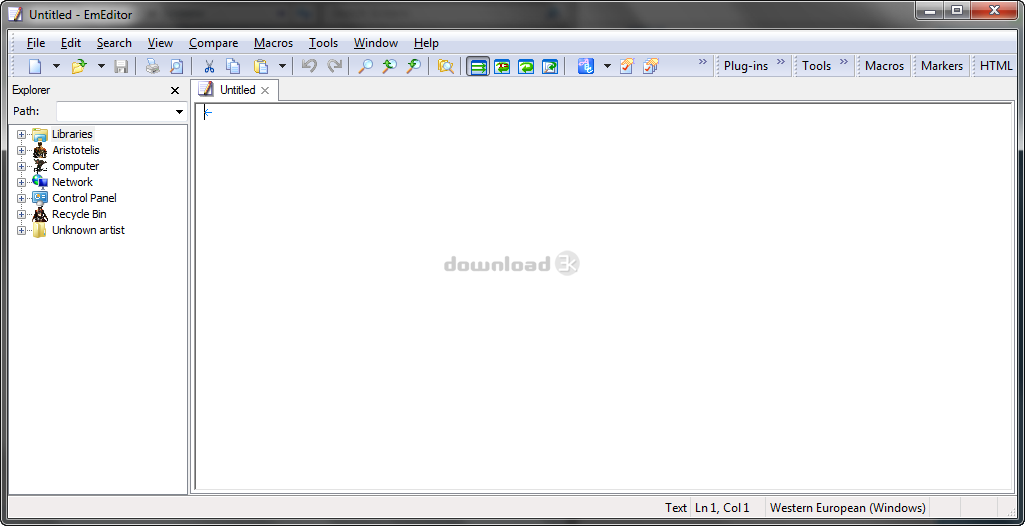
Task: Open the Macros menu
Action: [273, 43]
